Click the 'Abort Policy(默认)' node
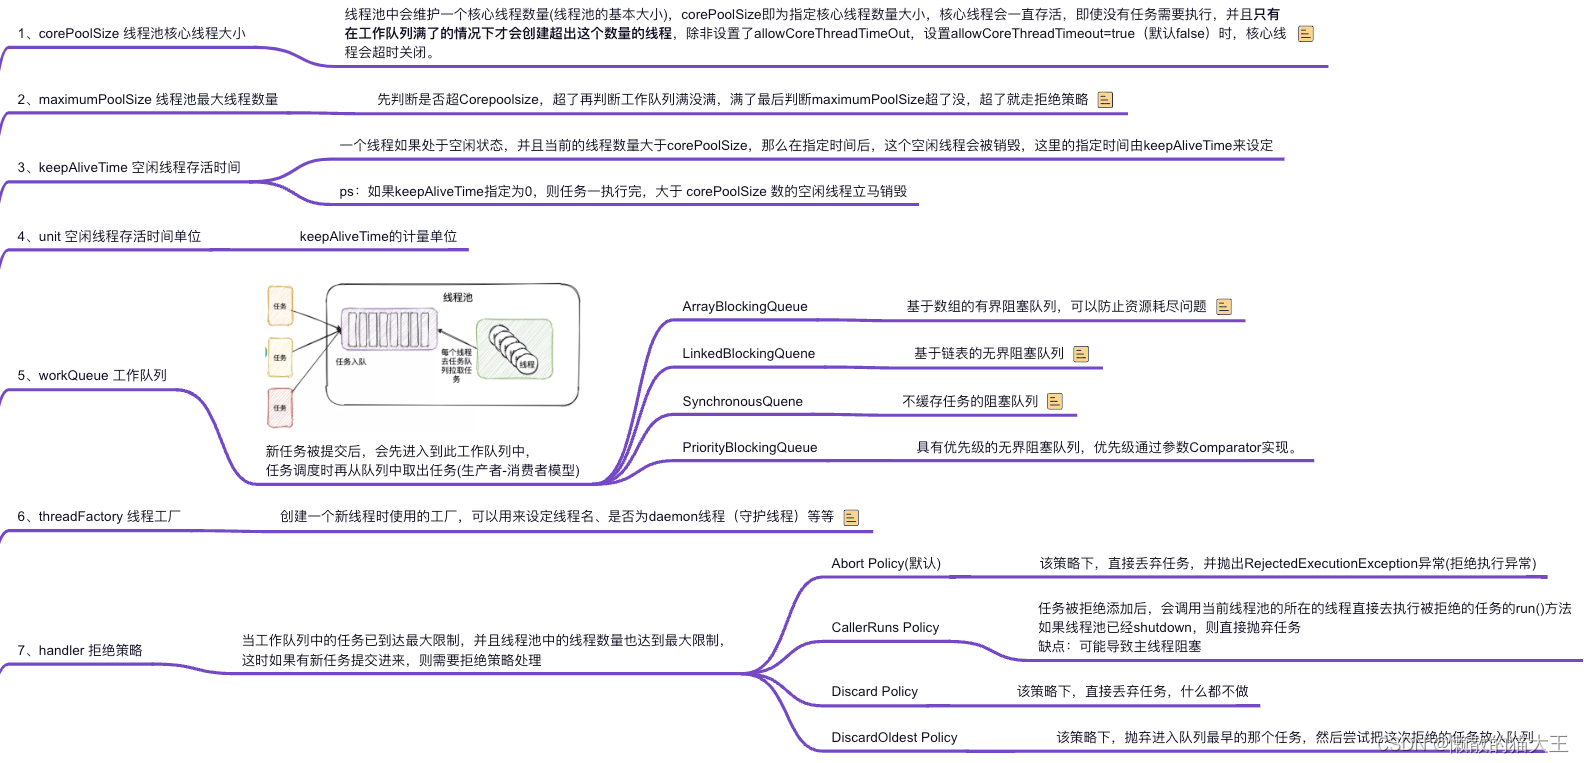The image size is (1584, 763). [x=886, y=564]
